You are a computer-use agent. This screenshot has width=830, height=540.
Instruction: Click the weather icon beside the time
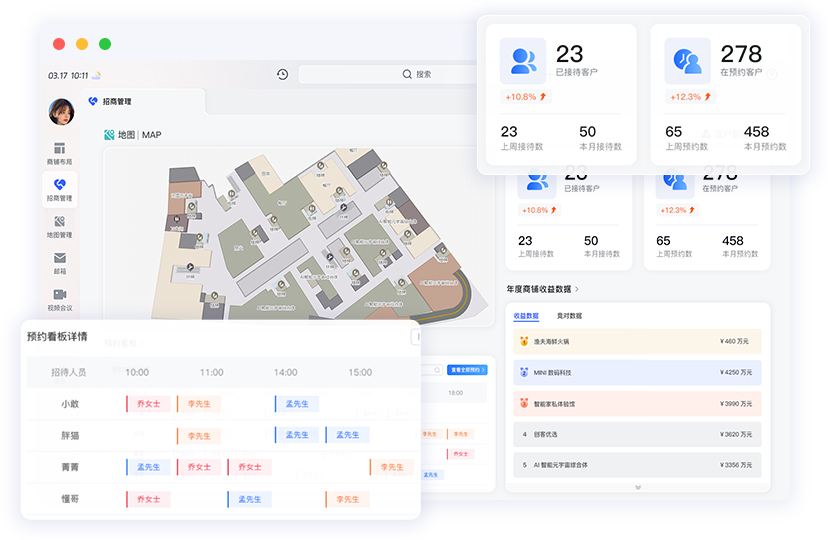(98, 75)
